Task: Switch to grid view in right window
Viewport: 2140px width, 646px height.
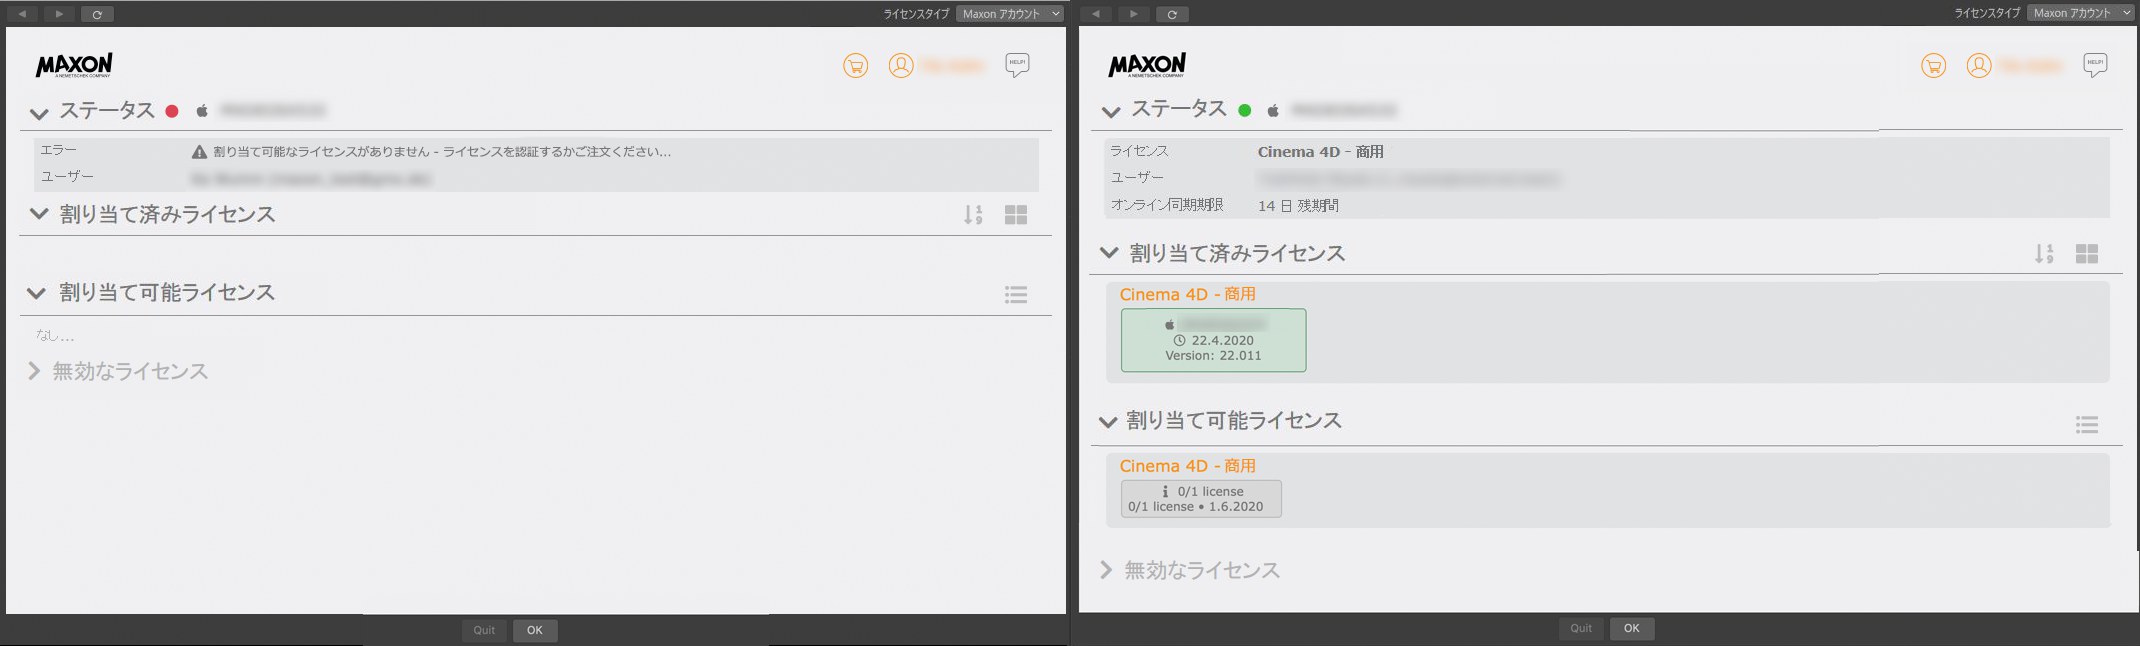Action: [x=2087, y=254]
